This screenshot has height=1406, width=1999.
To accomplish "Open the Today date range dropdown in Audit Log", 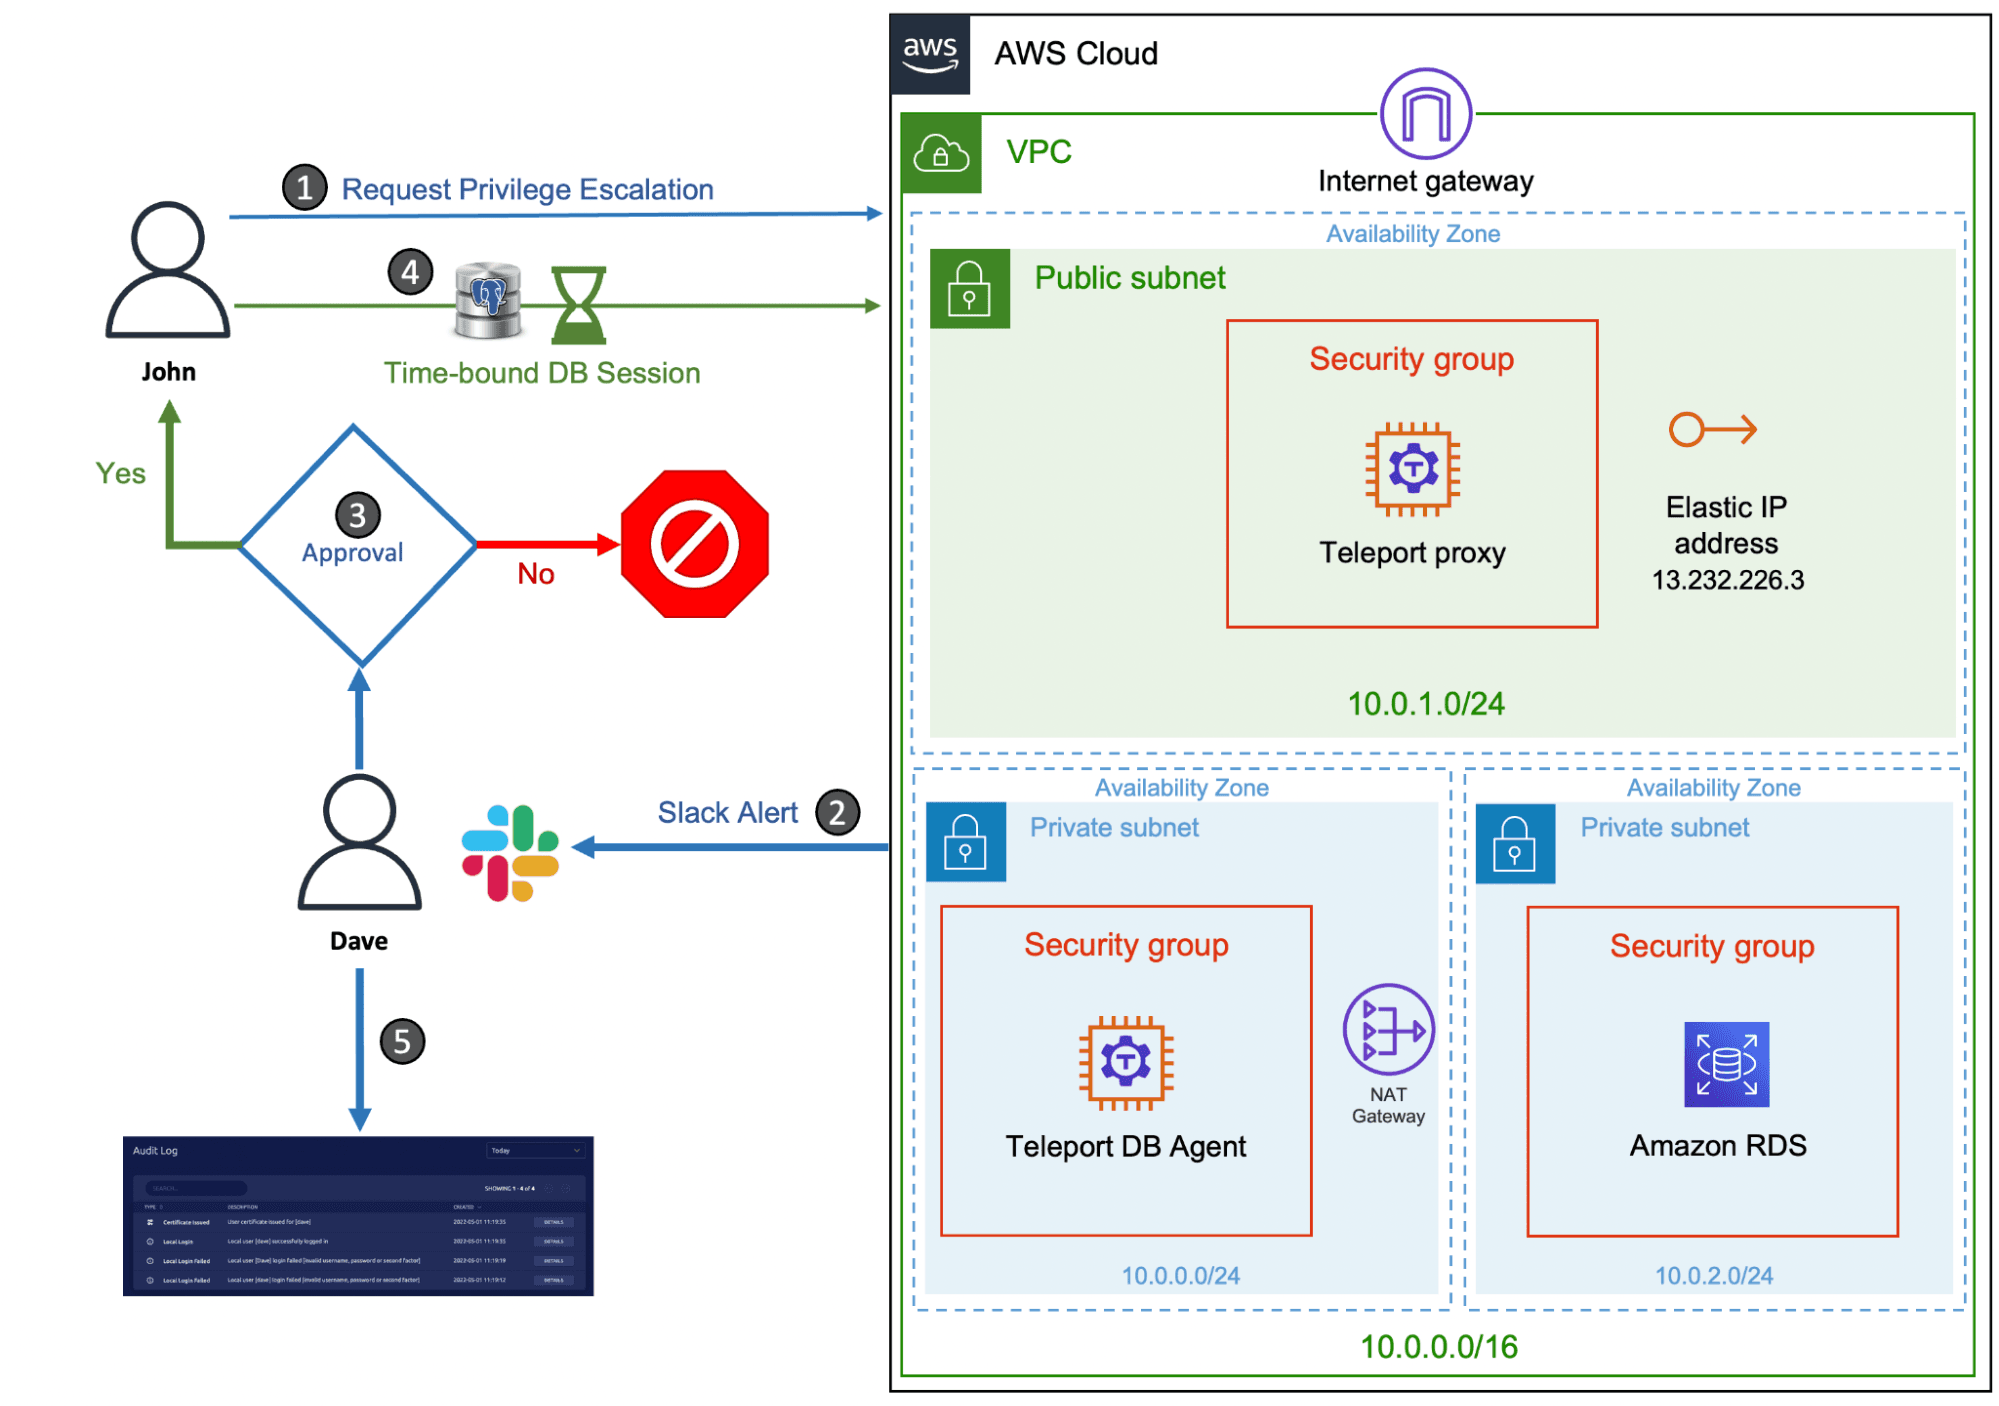I will [x=535, y=1151].
